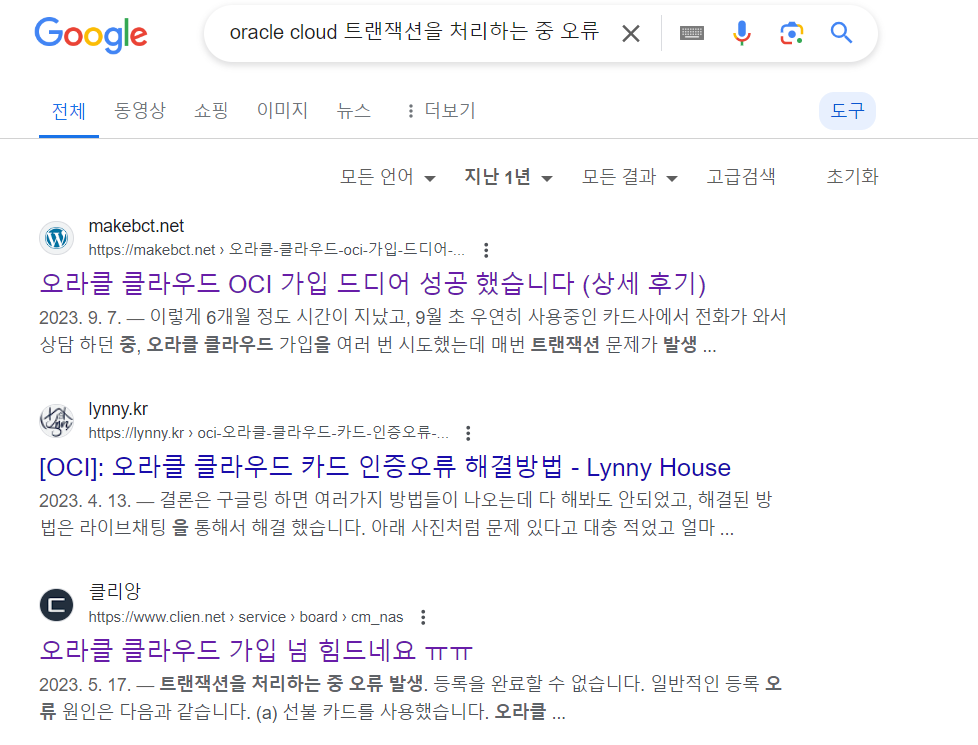Screen dimensions: 978x745
Task: Click the www.clien.net URL breadcrumb
Action: click(246, 617)
